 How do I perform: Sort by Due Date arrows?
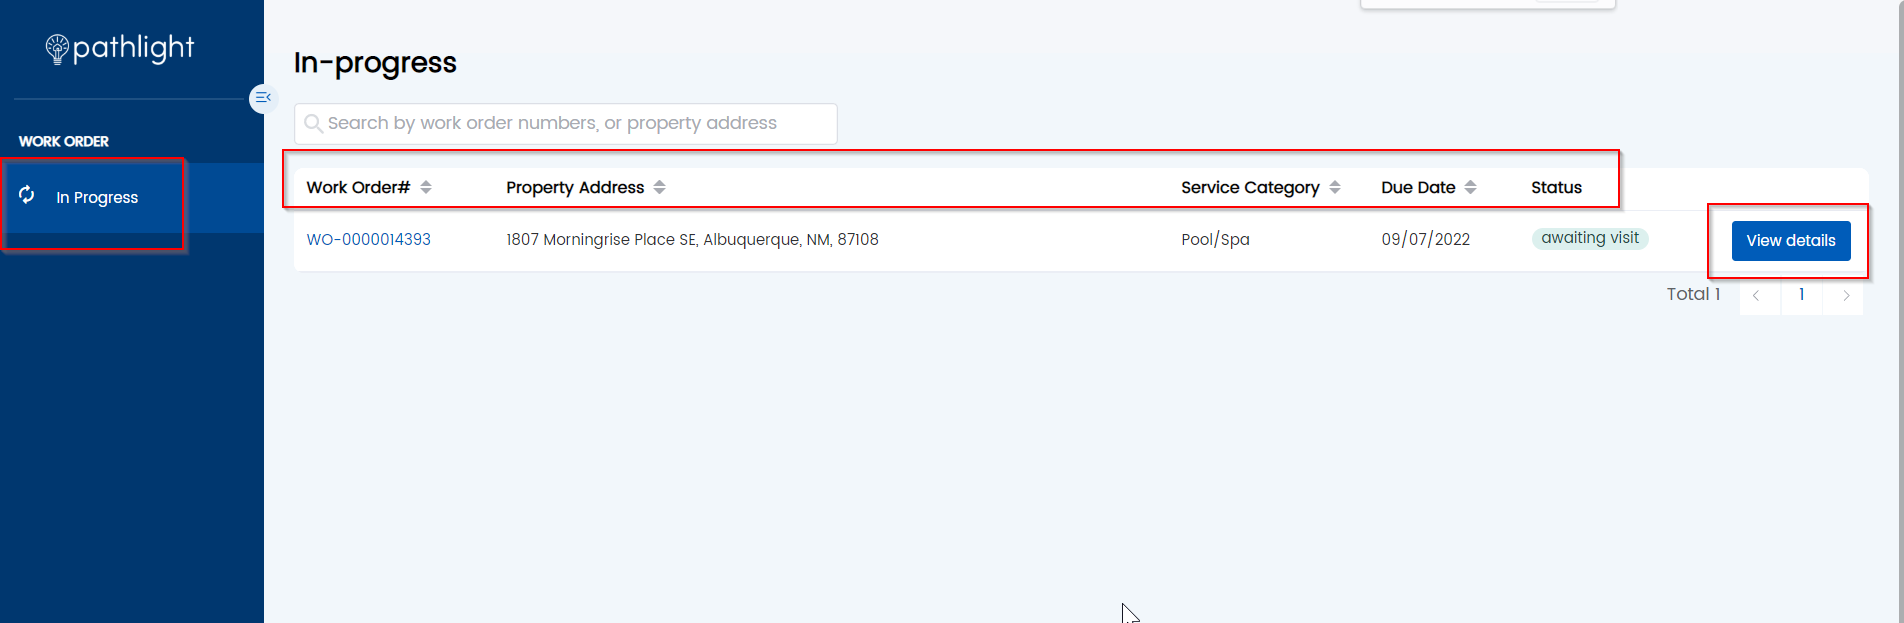[1470, 187]
